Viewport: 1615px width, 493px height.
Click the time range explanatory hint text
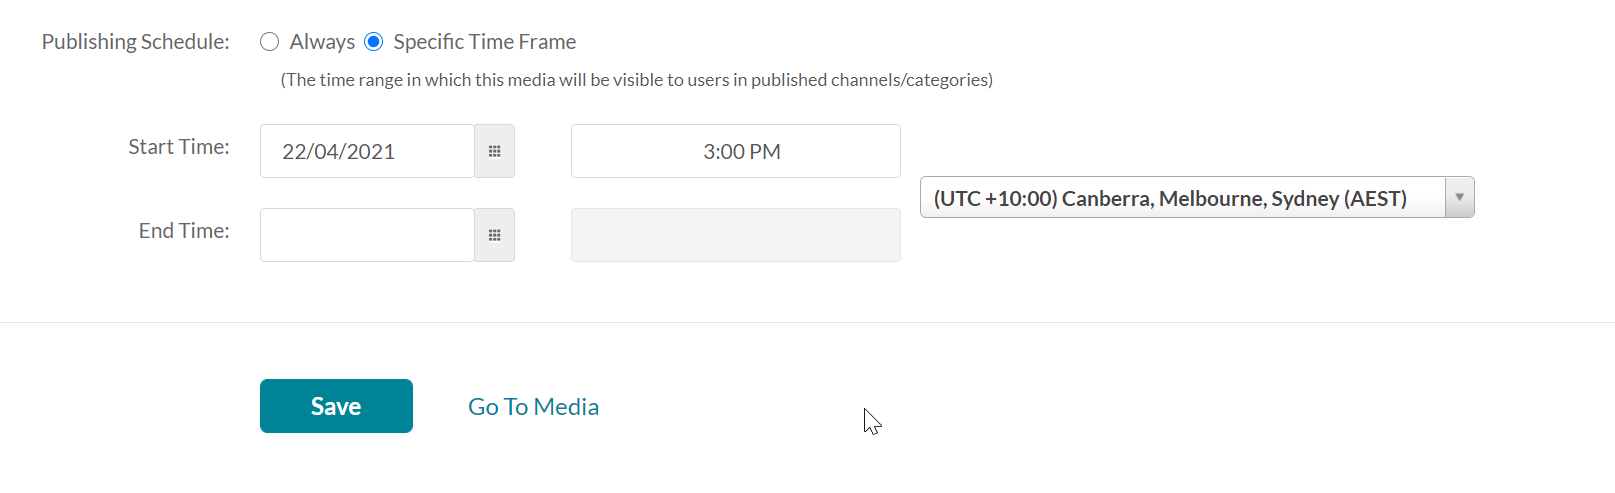tap(637, 80)
